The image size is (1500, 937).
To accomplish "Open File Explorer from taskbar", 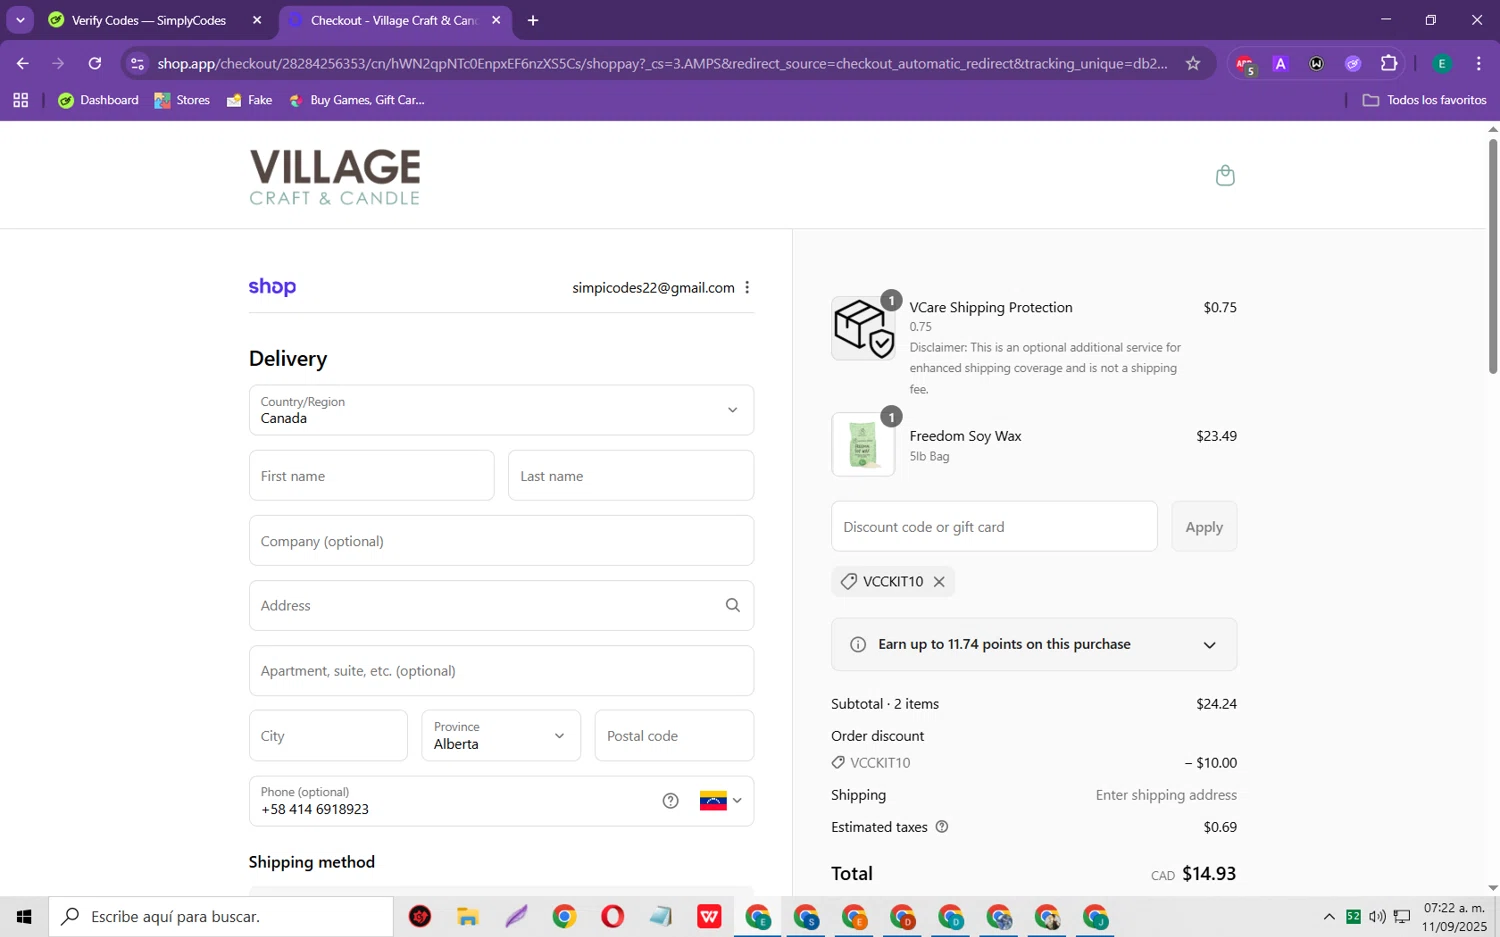I will click(468, 916).
